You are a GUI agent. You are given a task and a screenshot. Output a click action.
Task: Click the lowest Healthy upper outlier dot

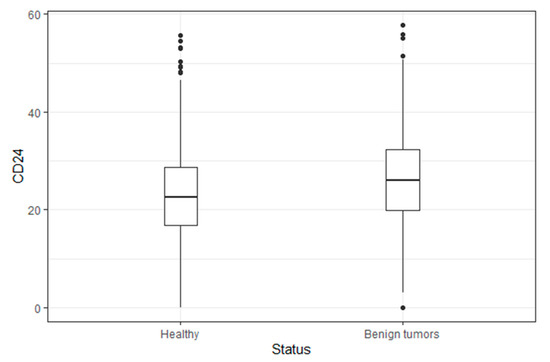[x=181, y=73]
